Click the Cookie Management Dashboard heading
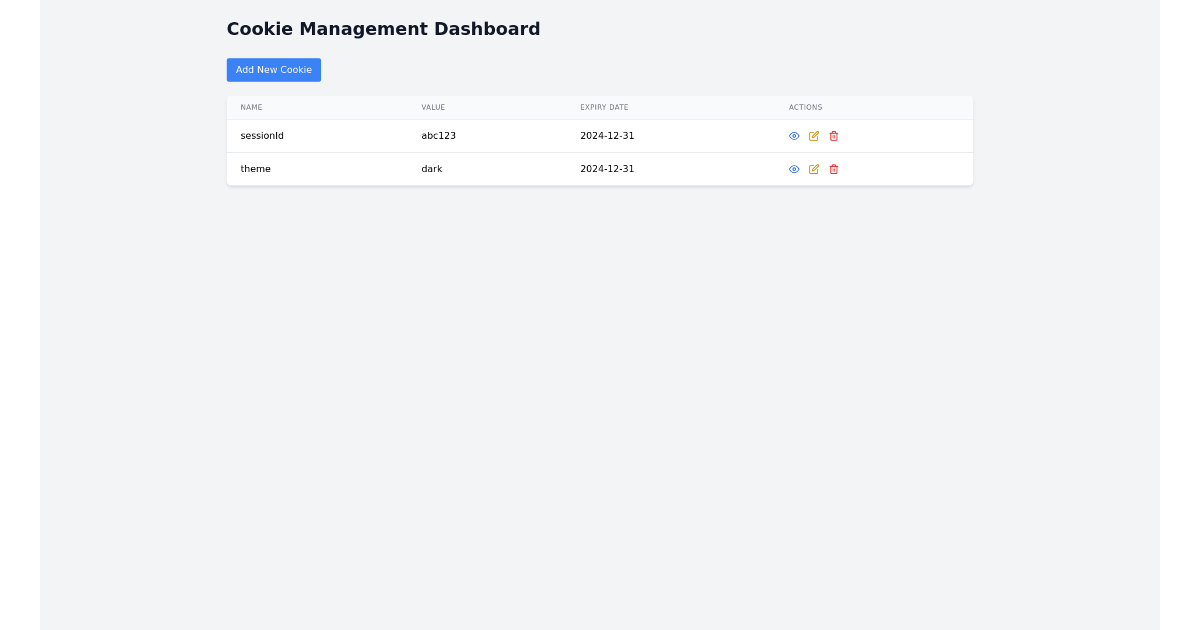 click(383, 29)
